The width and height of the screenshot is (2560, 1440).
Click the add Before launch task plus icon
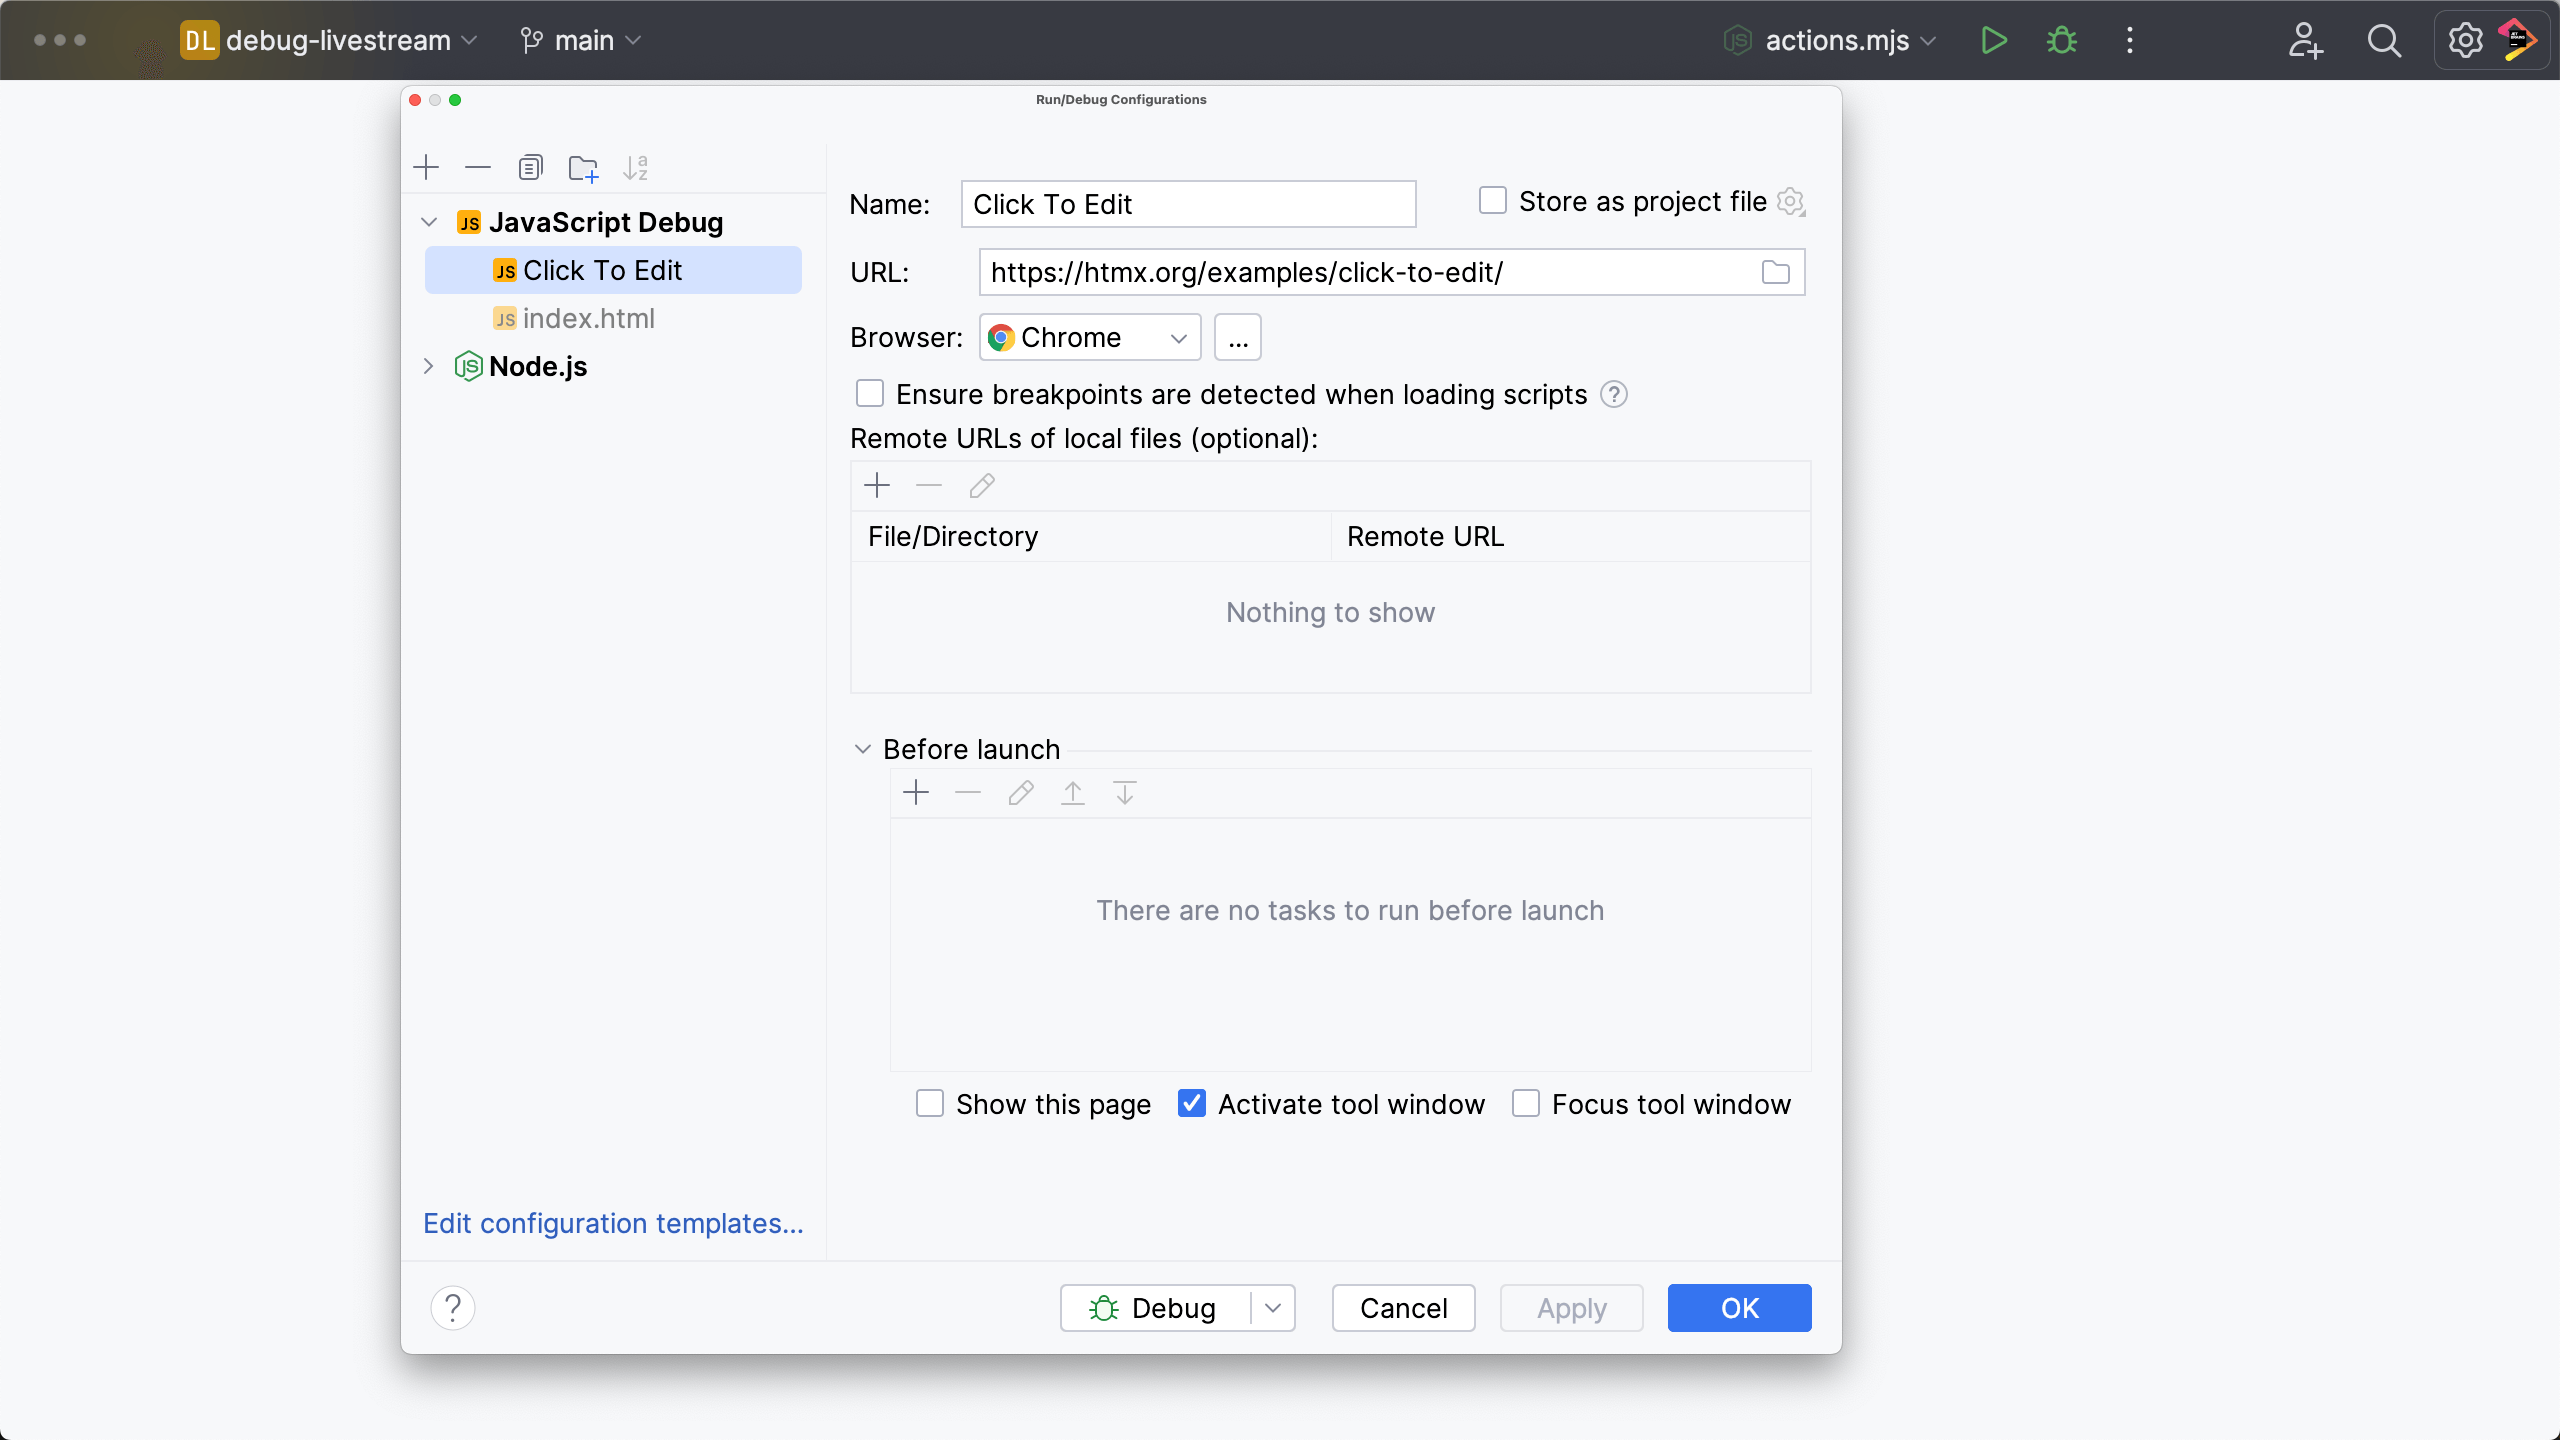click(915, 793)
